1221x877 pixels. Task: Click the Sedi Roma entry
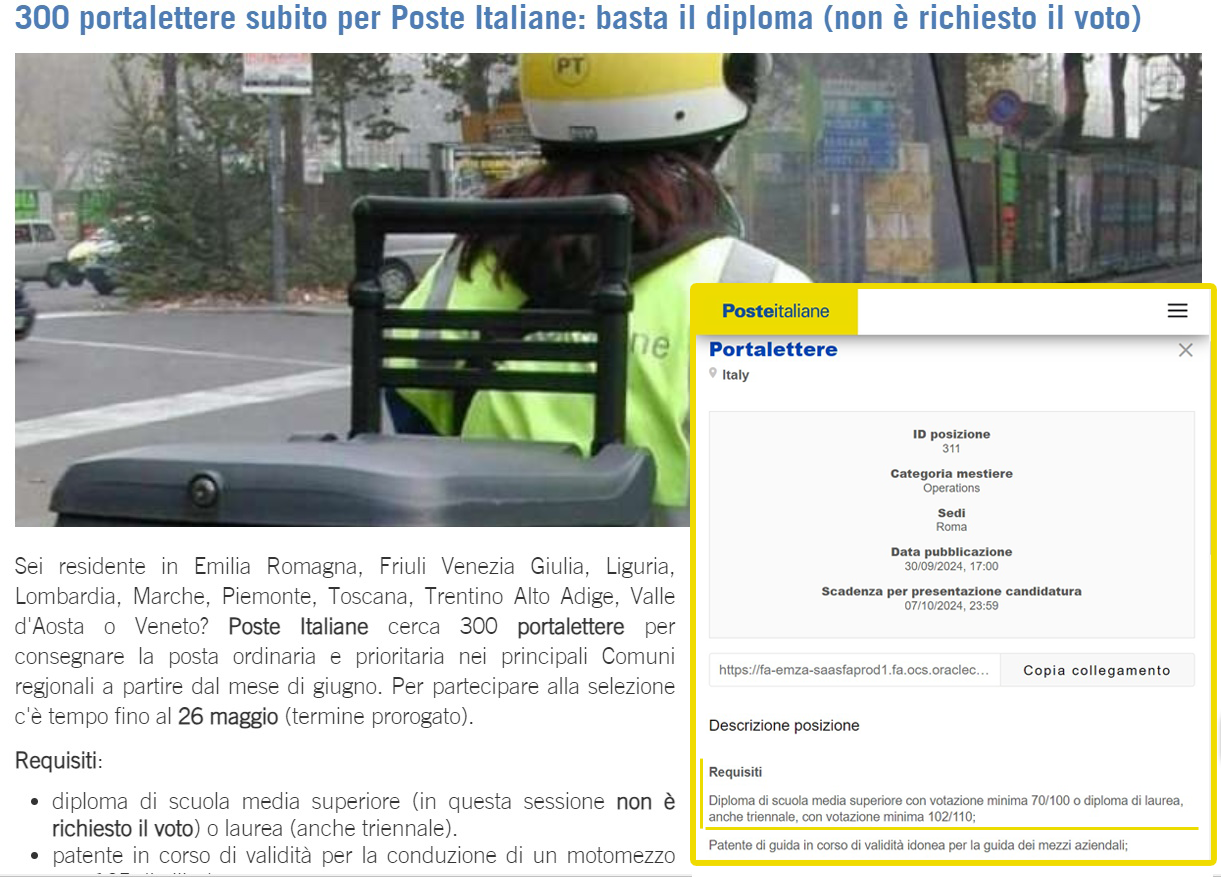click(x=951, y=520)
